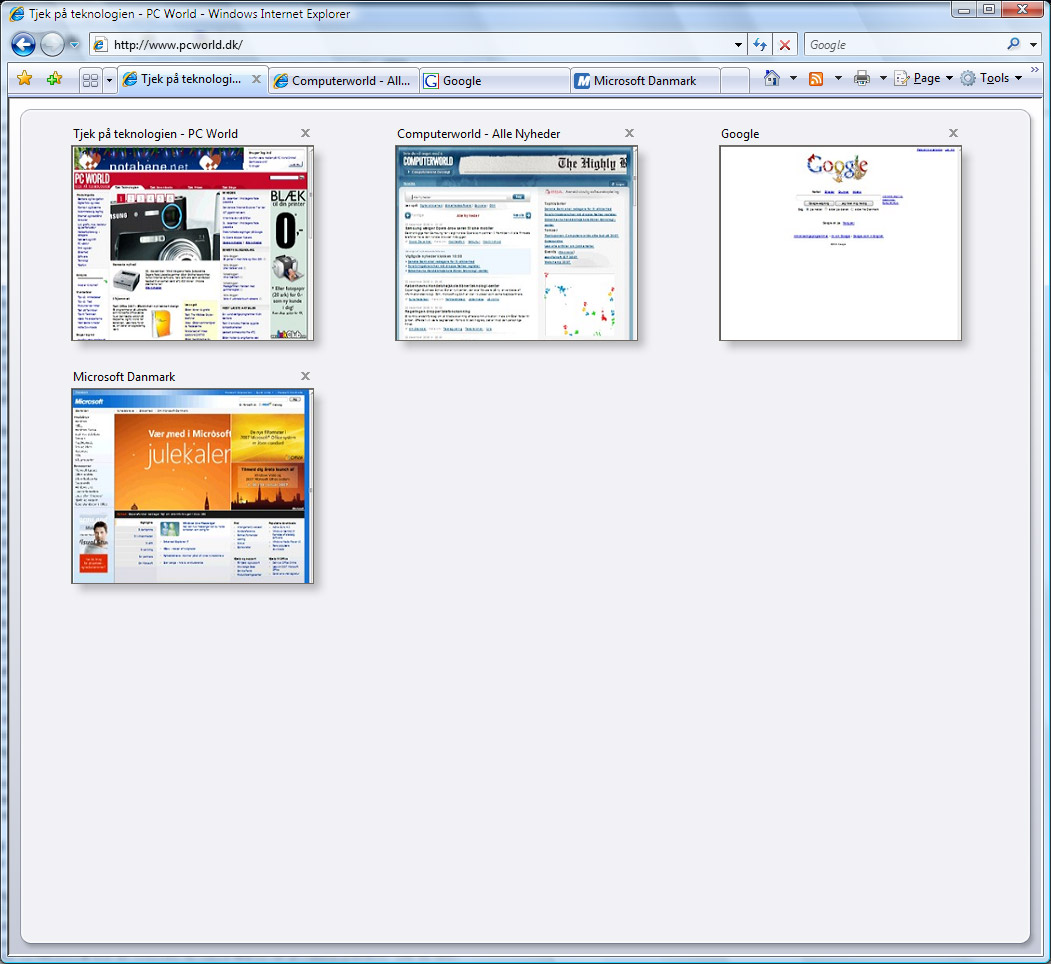Close the Google thumbnail in Quick Tabs
Viewport: 1051px width, 964px height.
tap(953, 133)
